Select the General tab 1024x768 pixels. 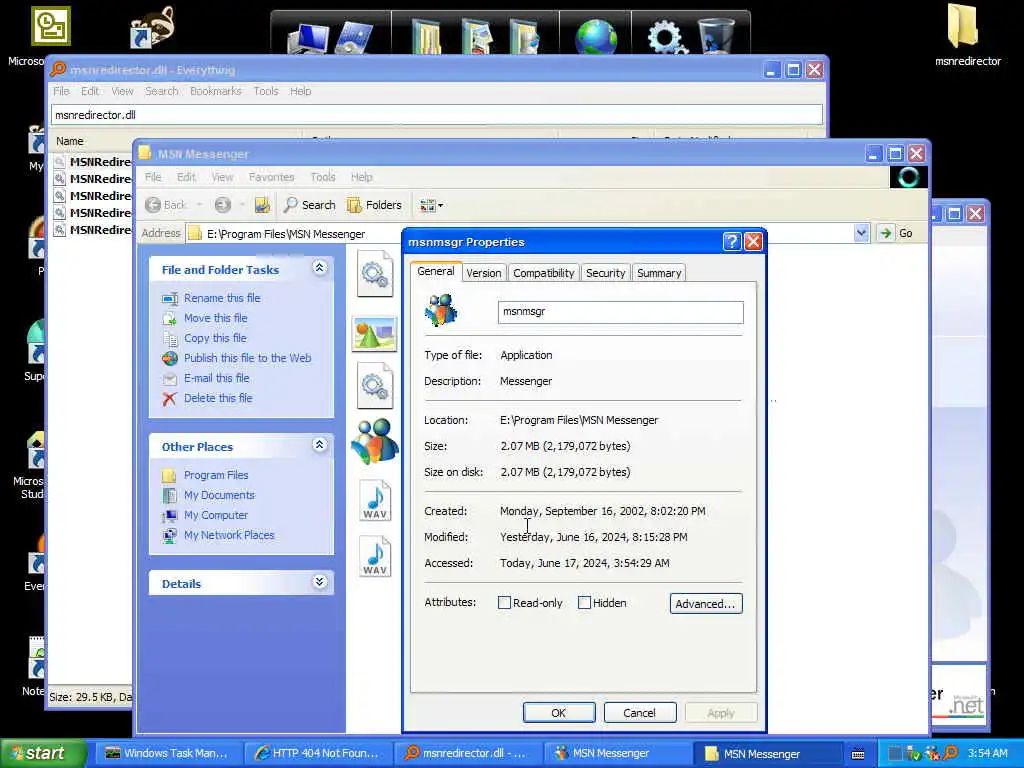coord(436,271)
